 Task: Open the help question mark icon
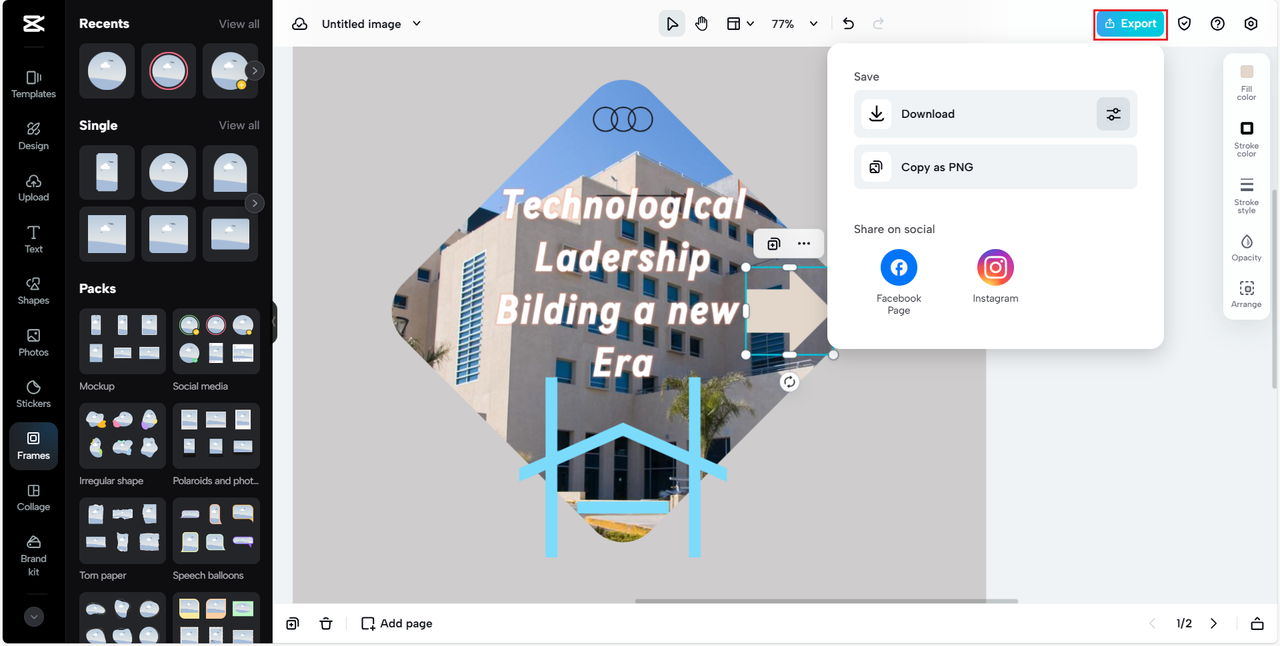1217,24
